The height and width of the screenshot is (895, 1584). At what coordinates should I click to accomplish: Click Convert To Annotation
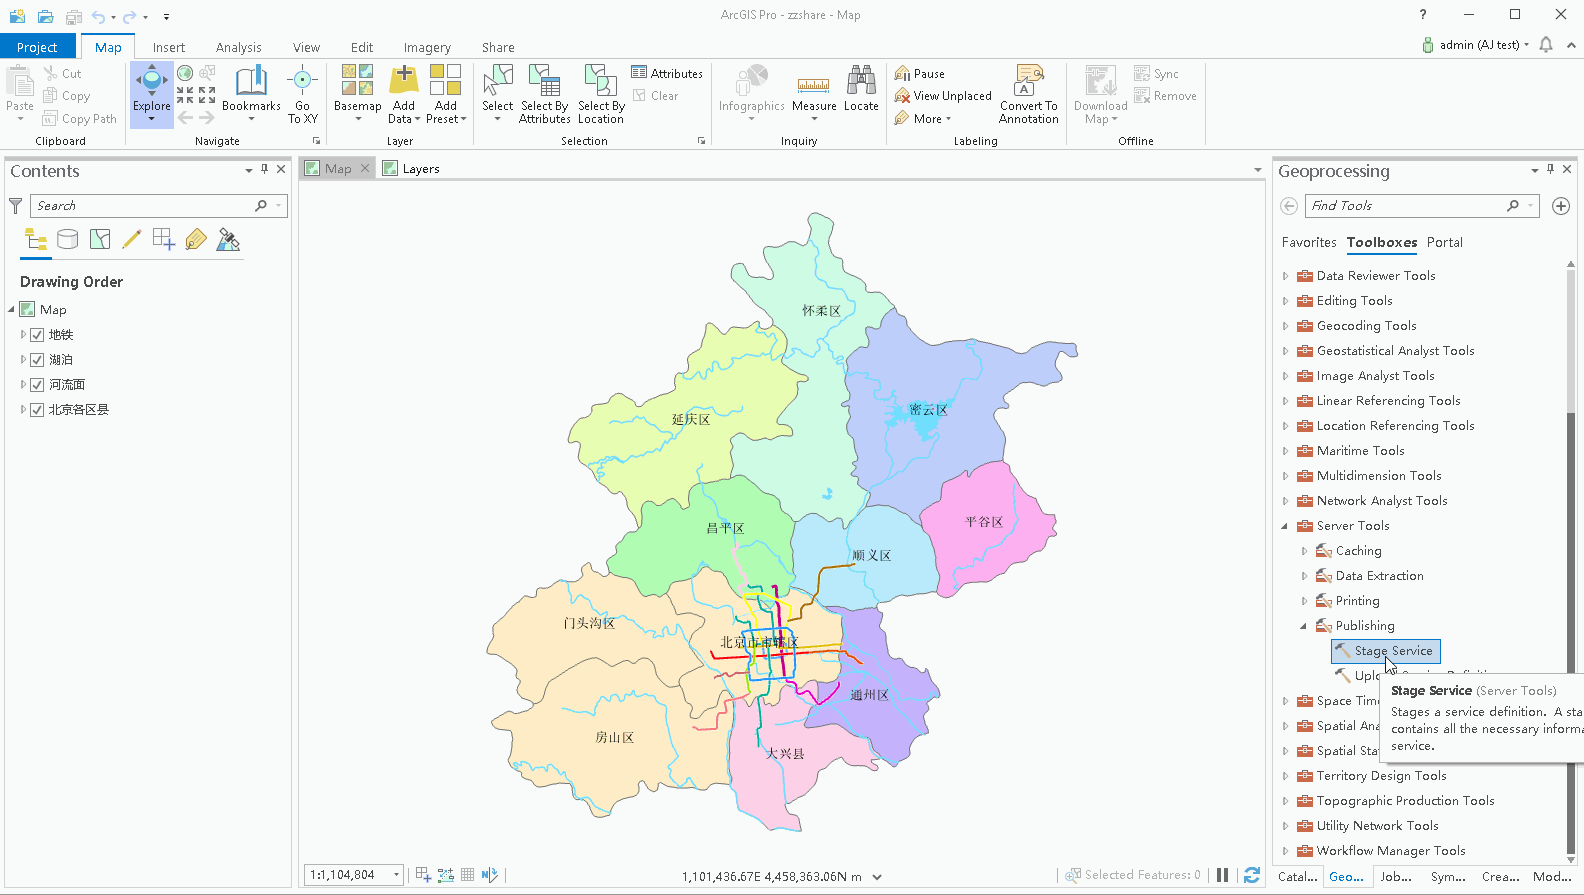1028,94
